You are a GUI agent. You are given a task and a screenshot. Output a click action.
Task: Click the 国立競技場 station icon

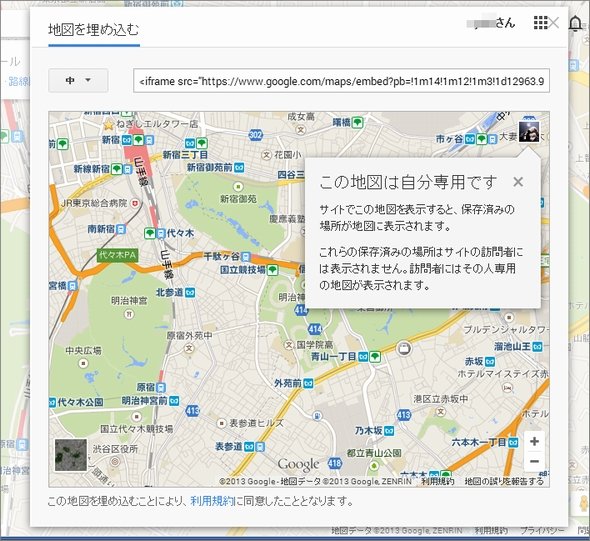click(272, 270)
